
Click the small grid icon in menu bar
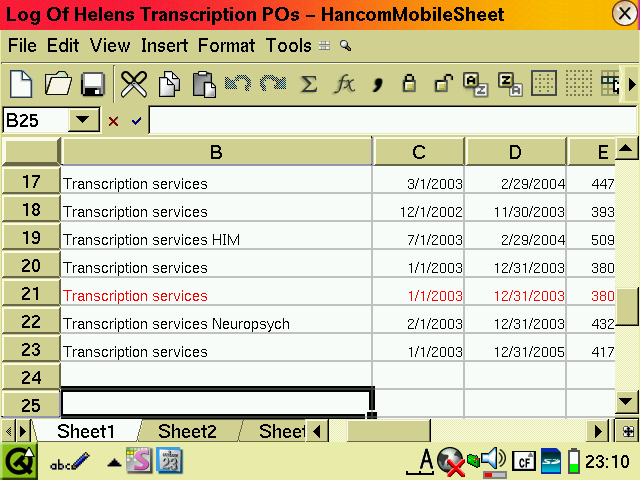(324, 46)
